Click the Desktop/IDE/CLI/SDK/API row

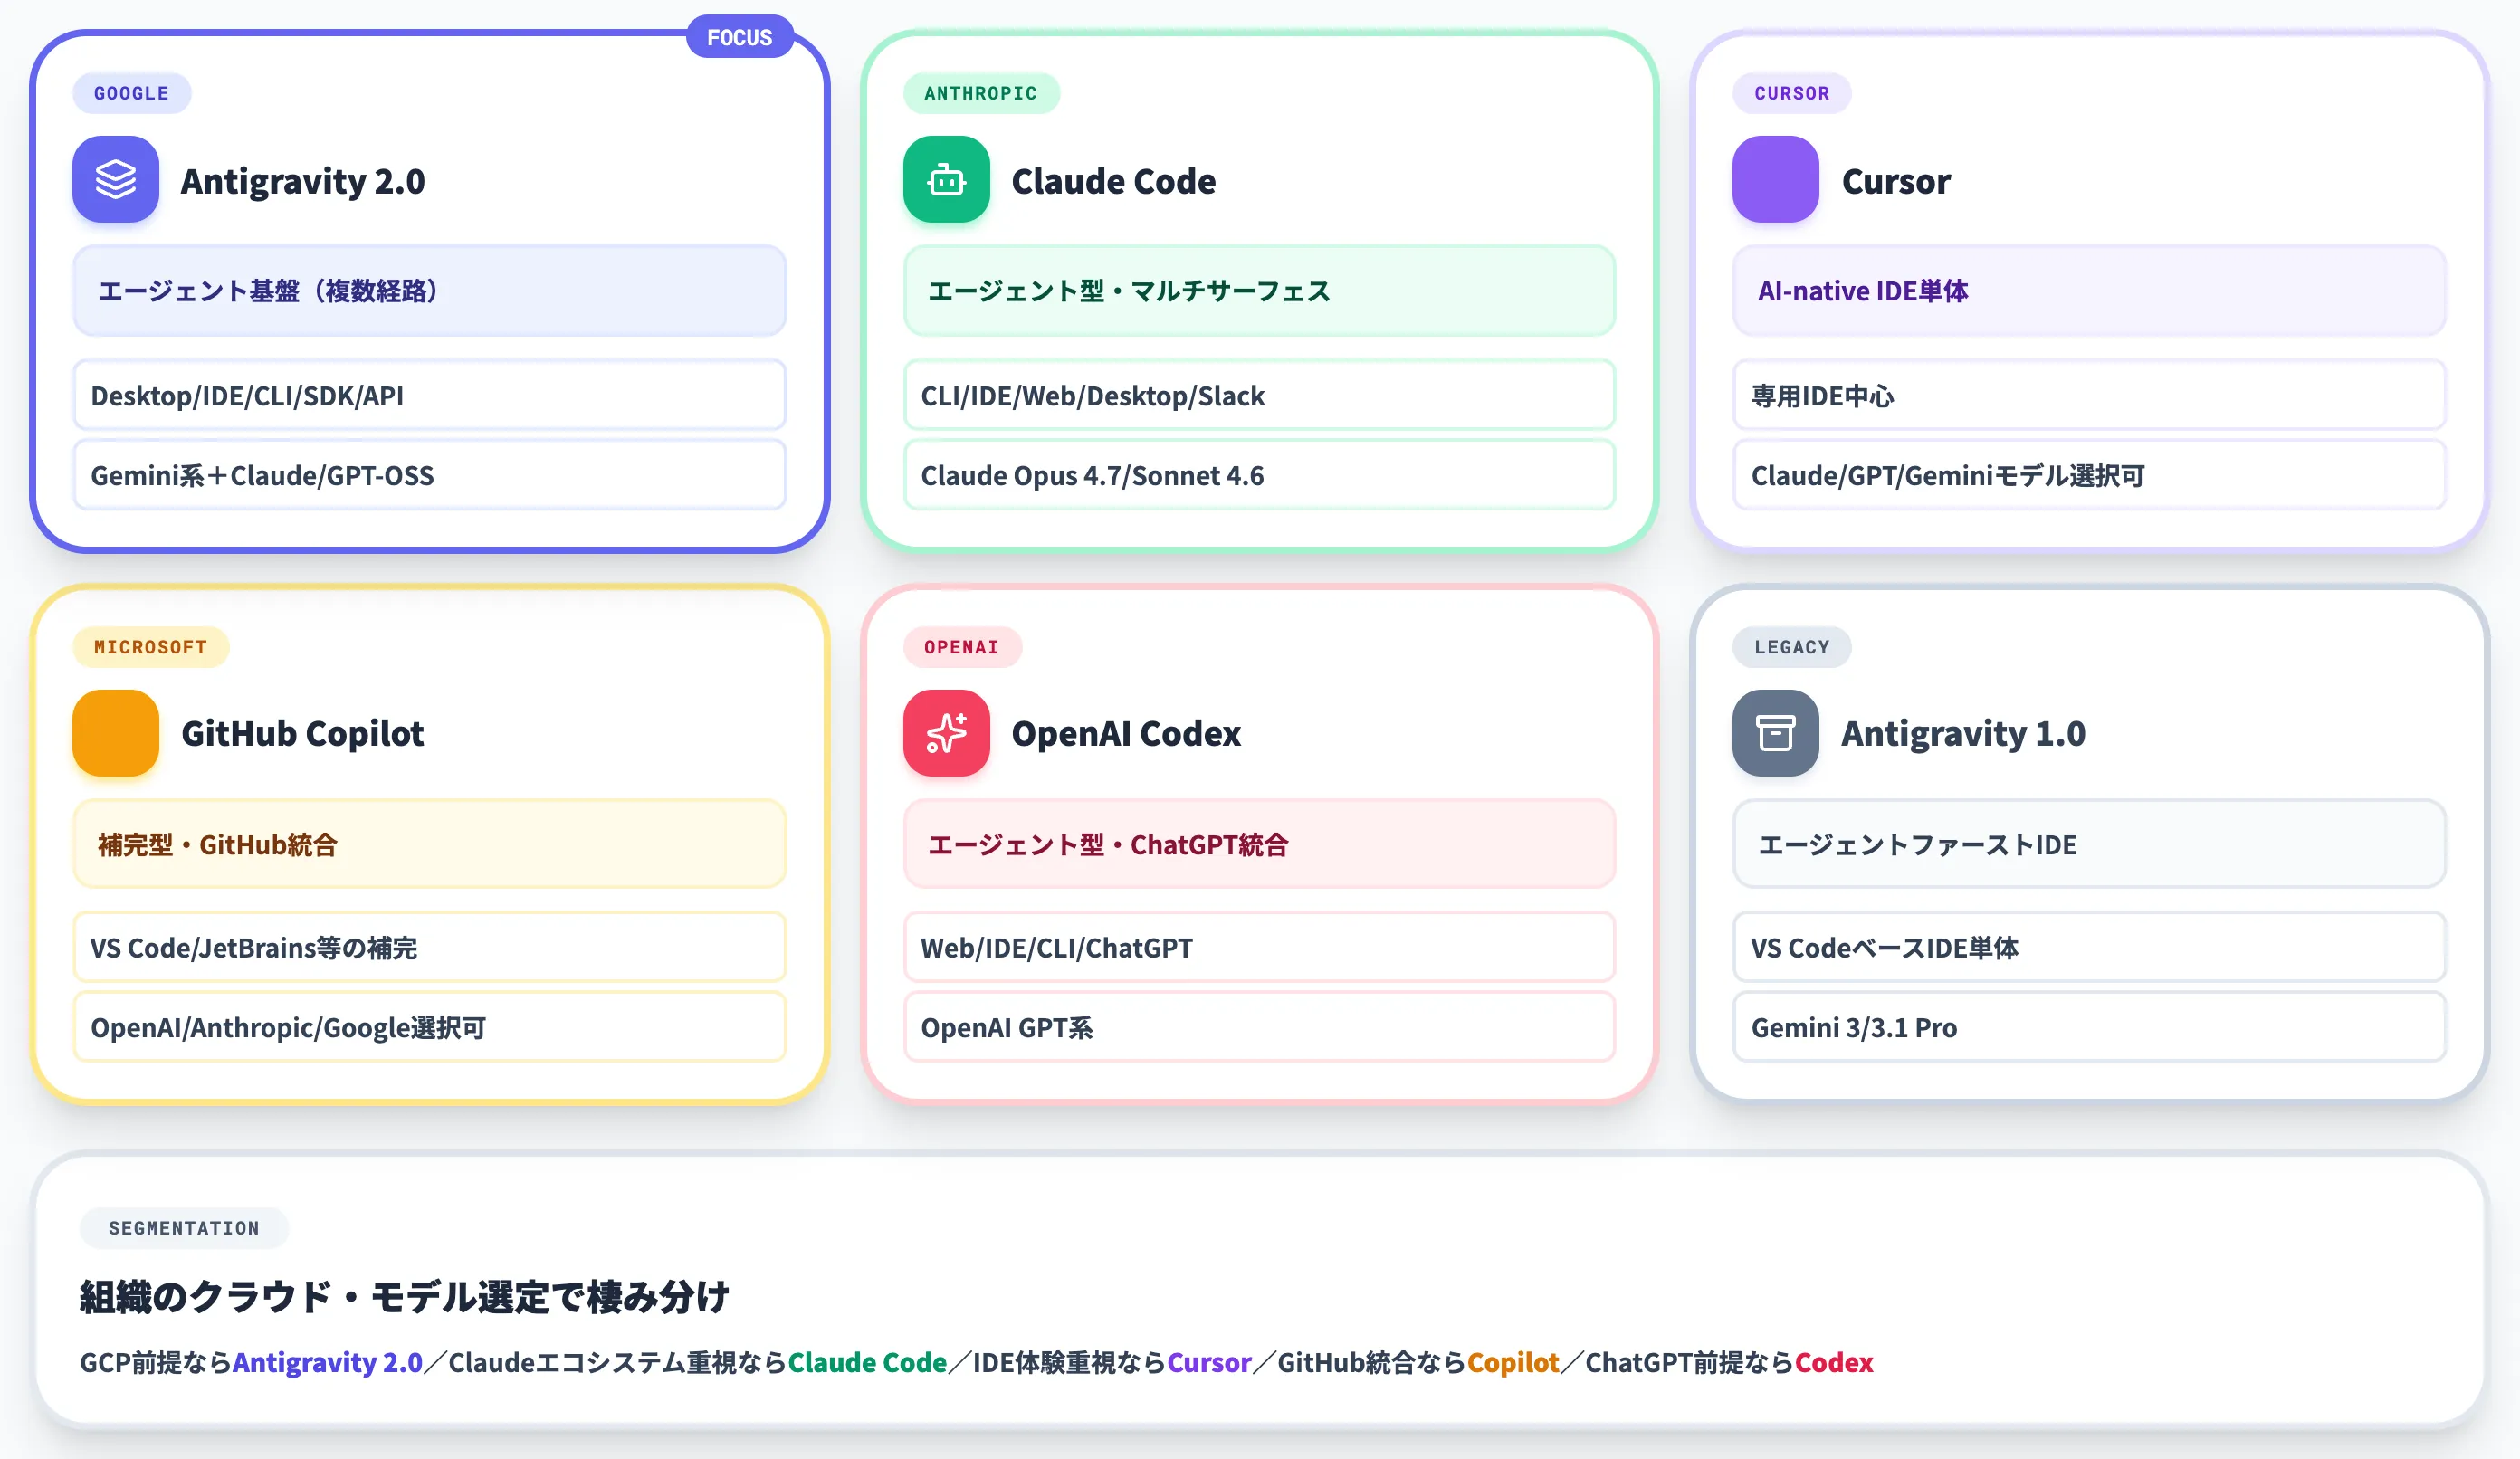(430, 395)
